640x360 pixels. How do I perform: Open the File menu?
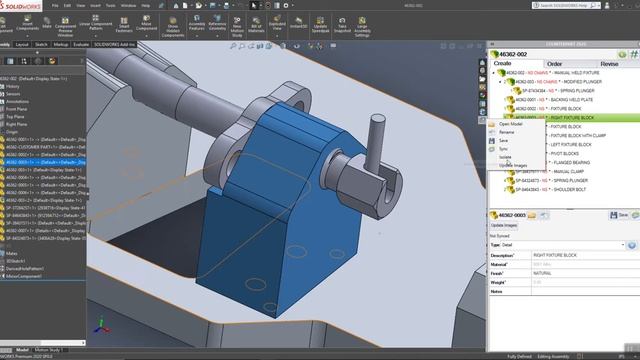click(x=55, y=6)
